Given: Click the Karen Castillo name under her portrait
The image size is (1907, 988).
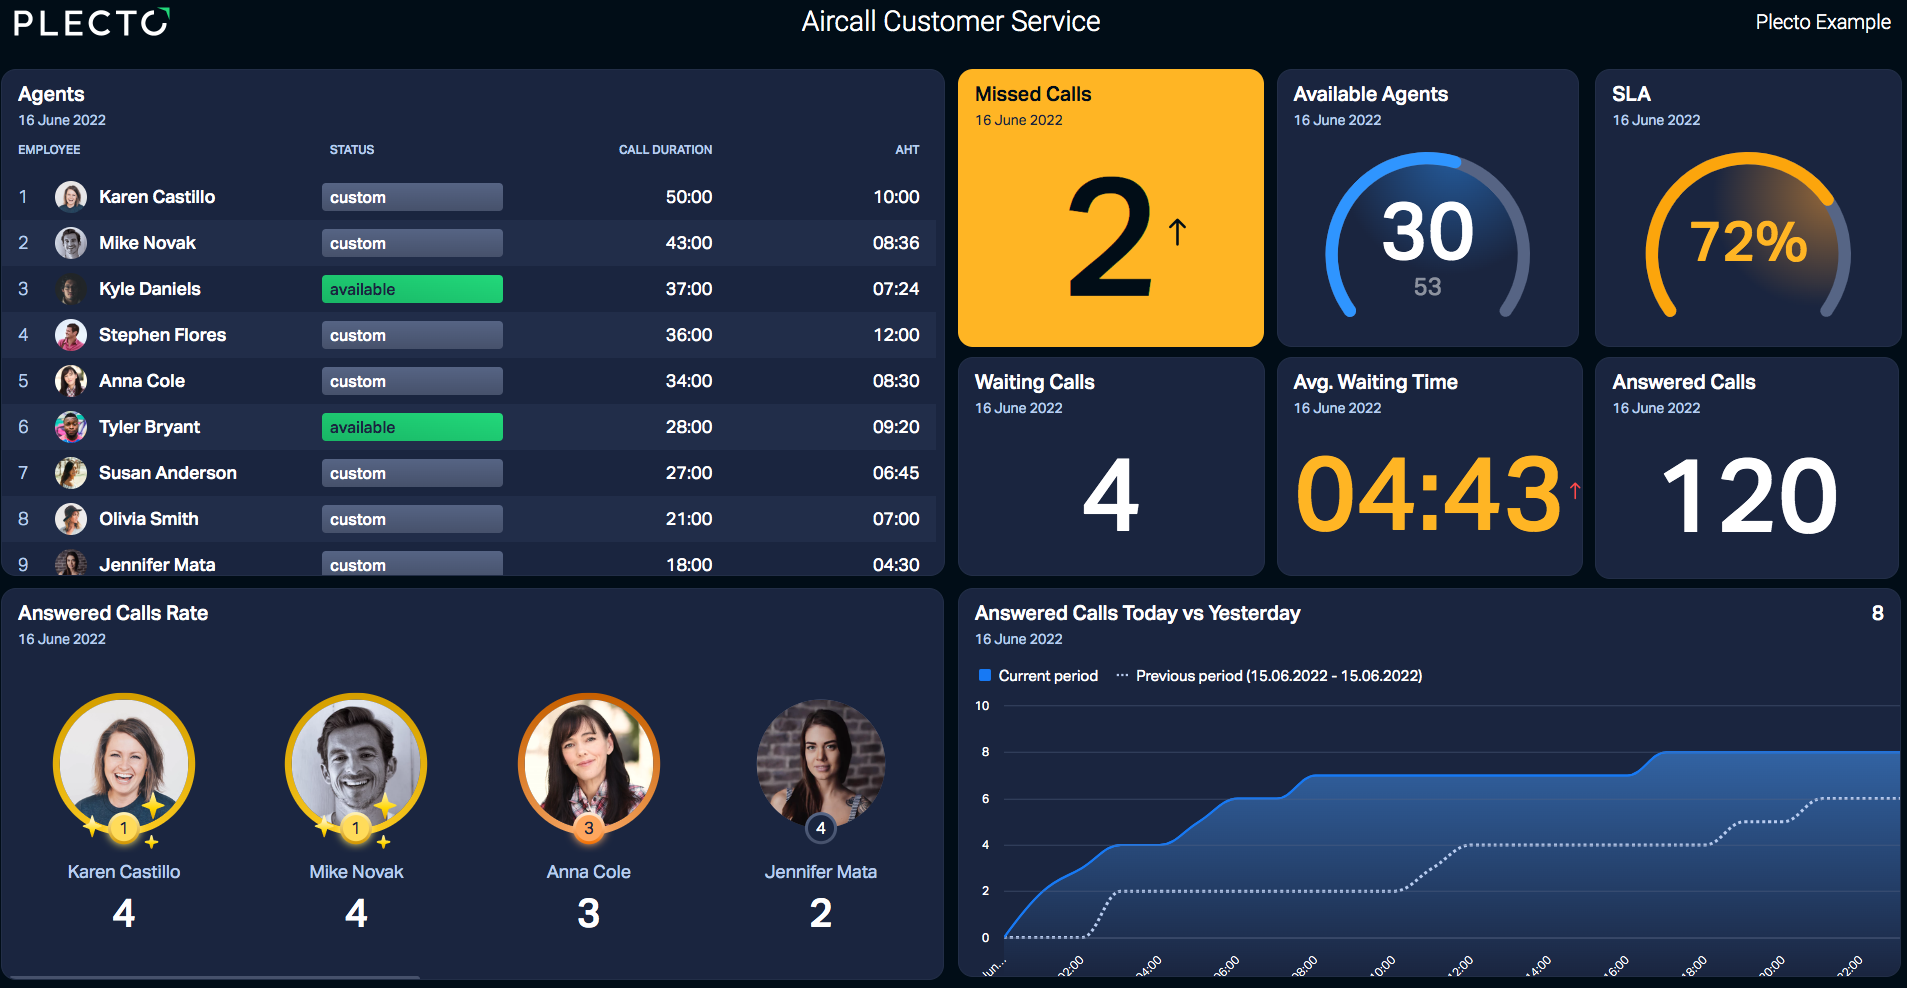Looking at the screenshot, I should (x=124, y=872).
